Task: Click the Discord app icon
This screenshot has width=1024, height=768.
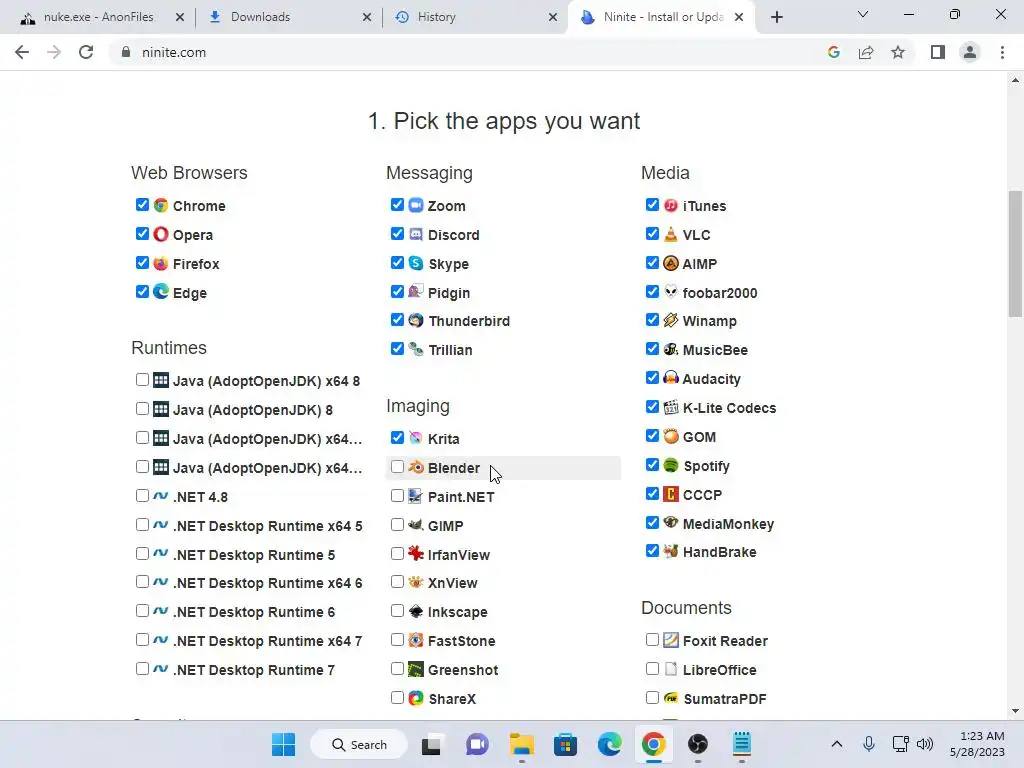Action: [x=416, y=234]
